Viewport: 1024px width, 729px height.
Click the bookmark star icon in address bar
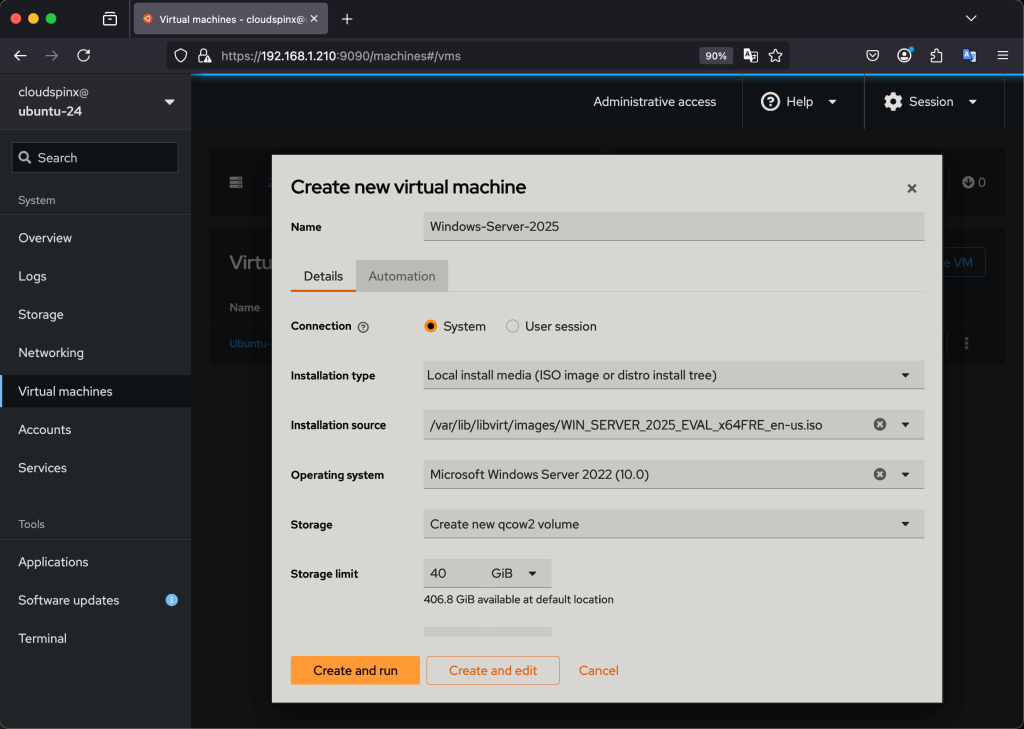[x=775, y=56]
